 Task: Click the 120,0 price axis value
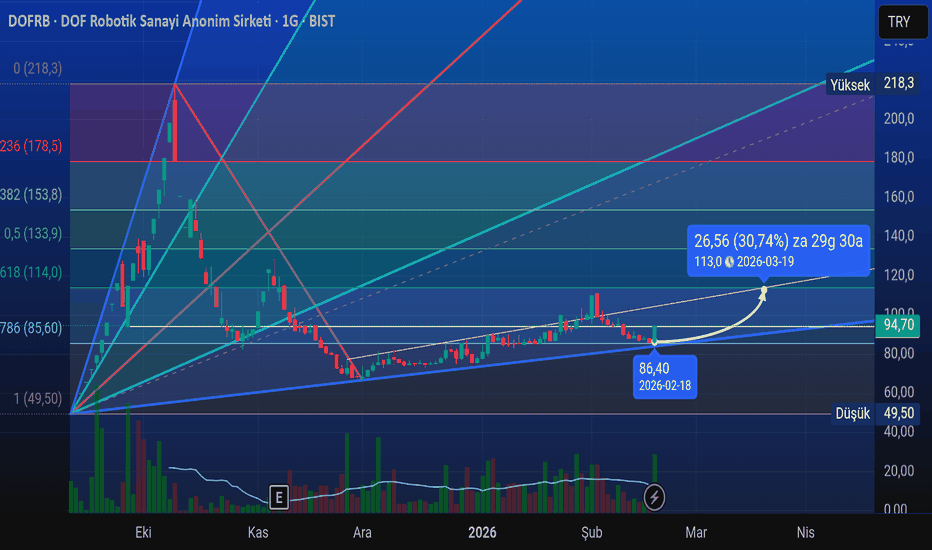pos(899,275)
